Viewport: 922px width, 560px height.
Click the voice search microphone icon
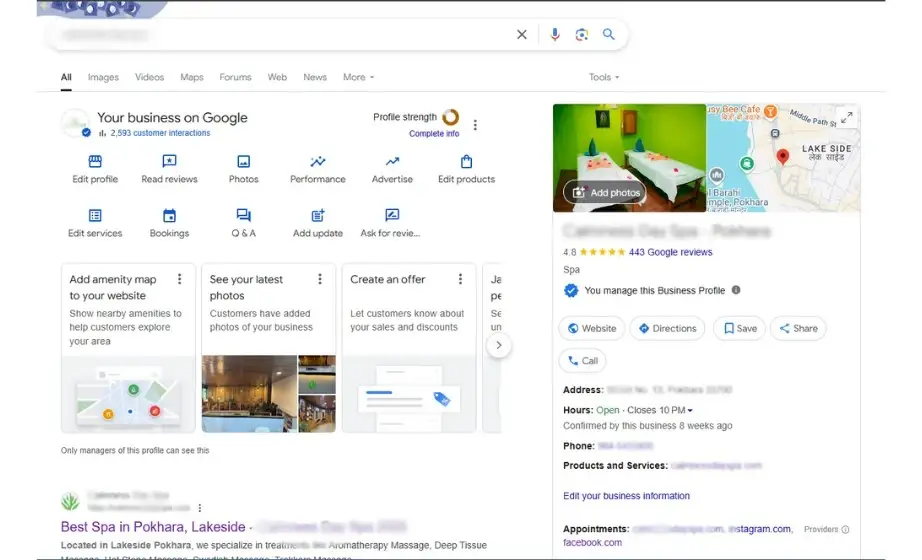coord(555,35)
